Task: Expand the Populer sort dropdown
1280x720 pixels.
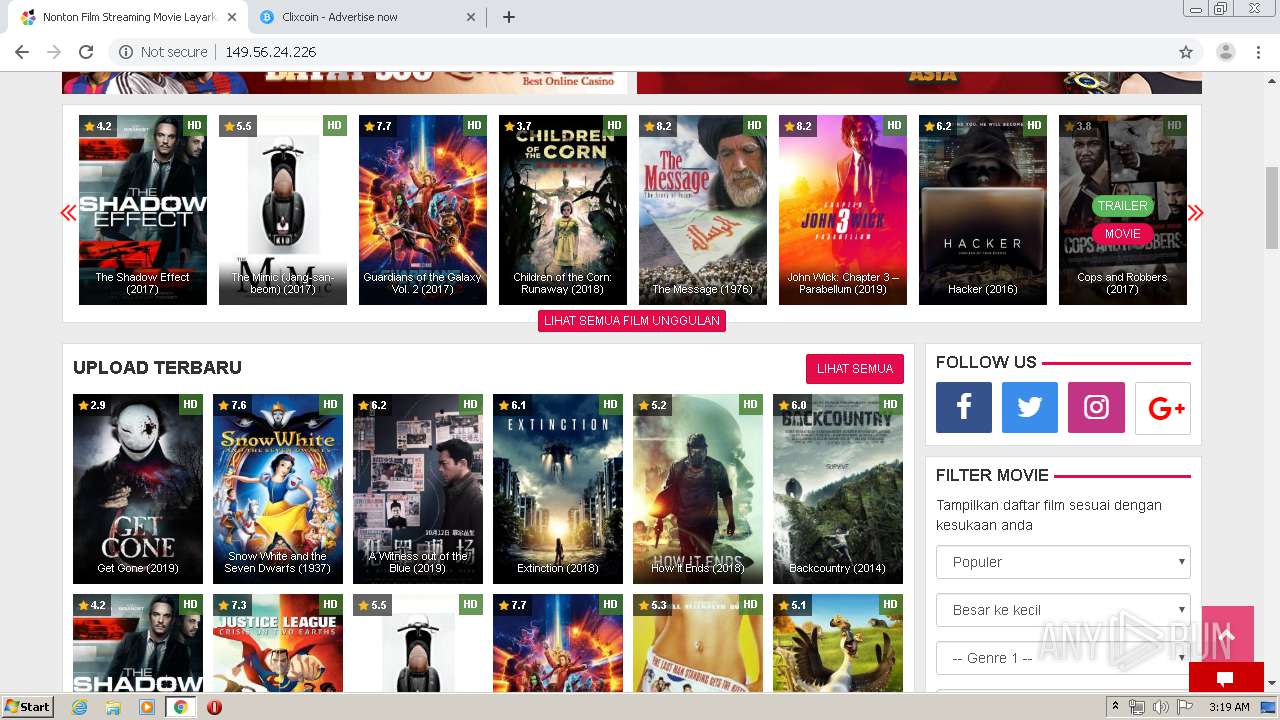Action: click(x=1063, y=562)
